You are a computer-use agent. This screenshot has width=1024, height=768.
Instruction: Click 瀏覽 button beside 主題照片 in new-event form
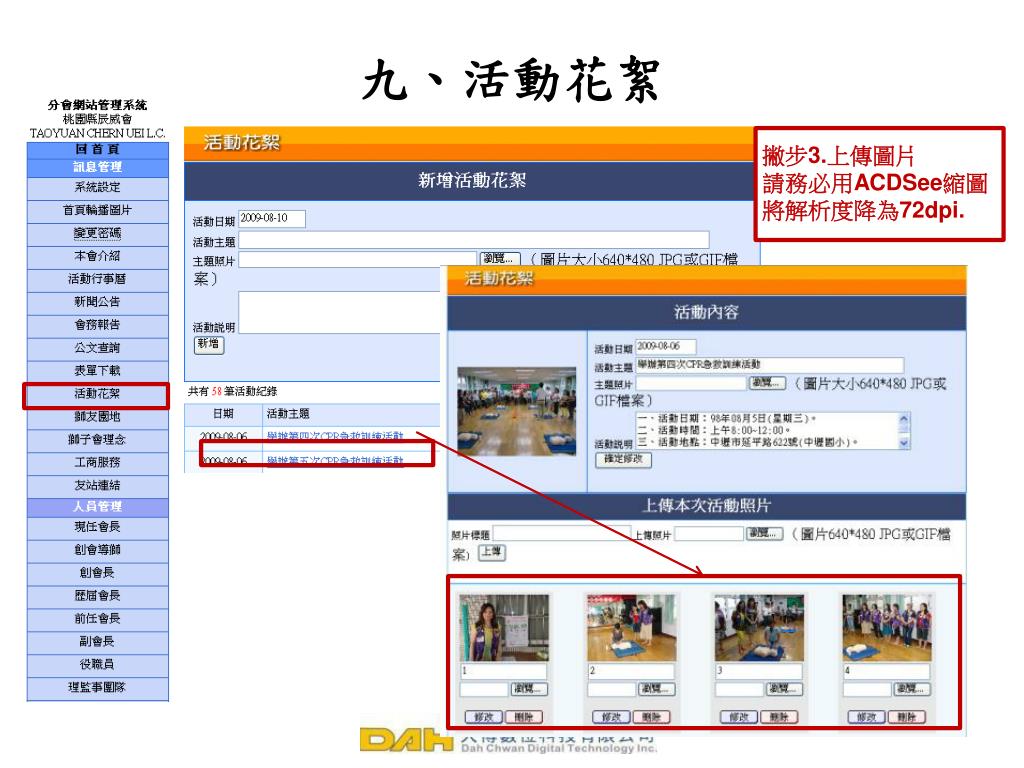[500, 259]
